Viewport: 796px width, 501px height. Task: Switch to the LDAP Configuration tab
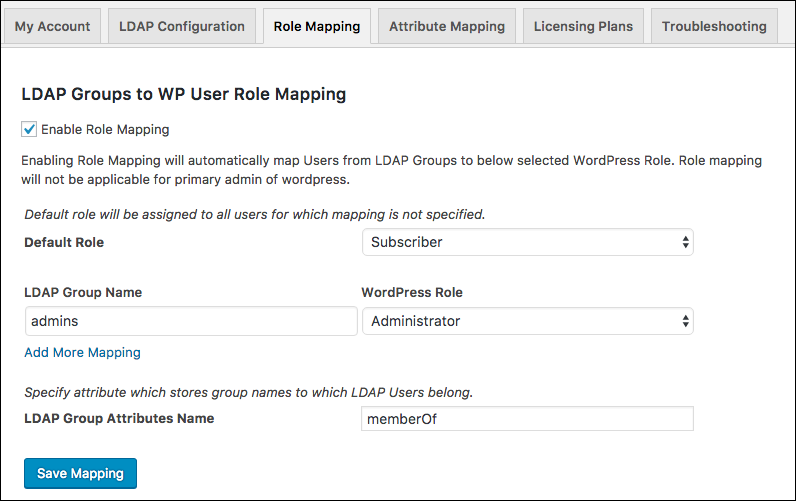181,26
